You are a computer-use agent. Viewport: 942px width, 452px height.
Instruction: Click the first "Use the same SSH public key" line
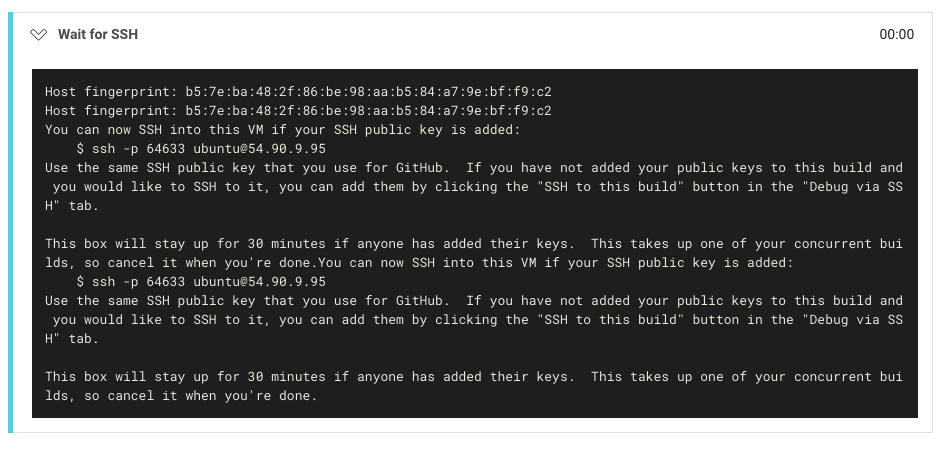click(x=250, y=168)
